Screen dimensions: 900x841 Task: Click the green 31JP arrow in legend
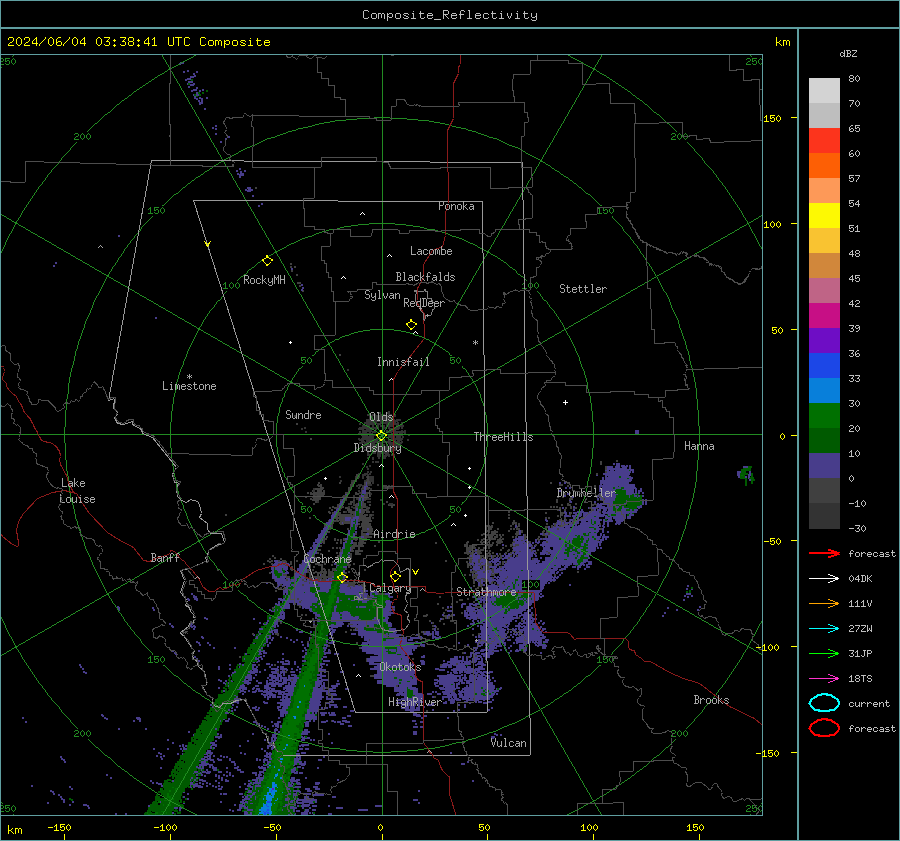coord(824,653)
